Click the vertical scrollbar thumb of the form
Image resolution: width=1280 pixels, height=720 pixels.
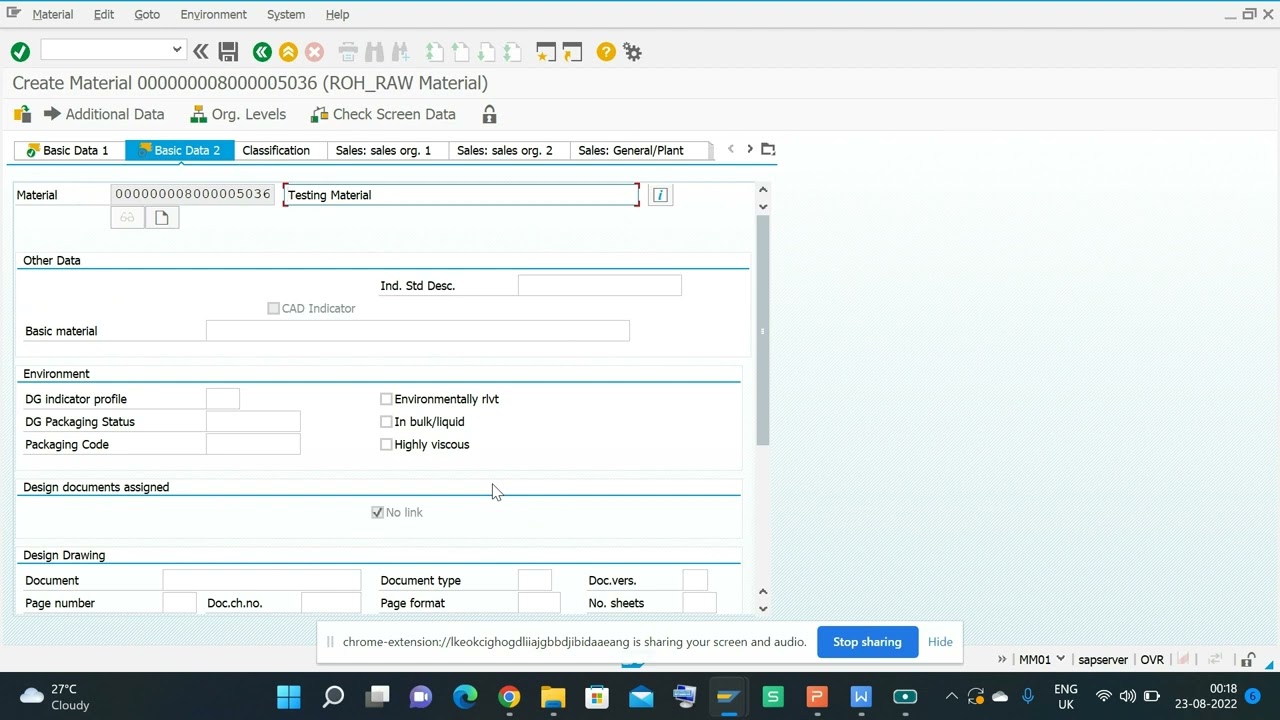(763, 330)
